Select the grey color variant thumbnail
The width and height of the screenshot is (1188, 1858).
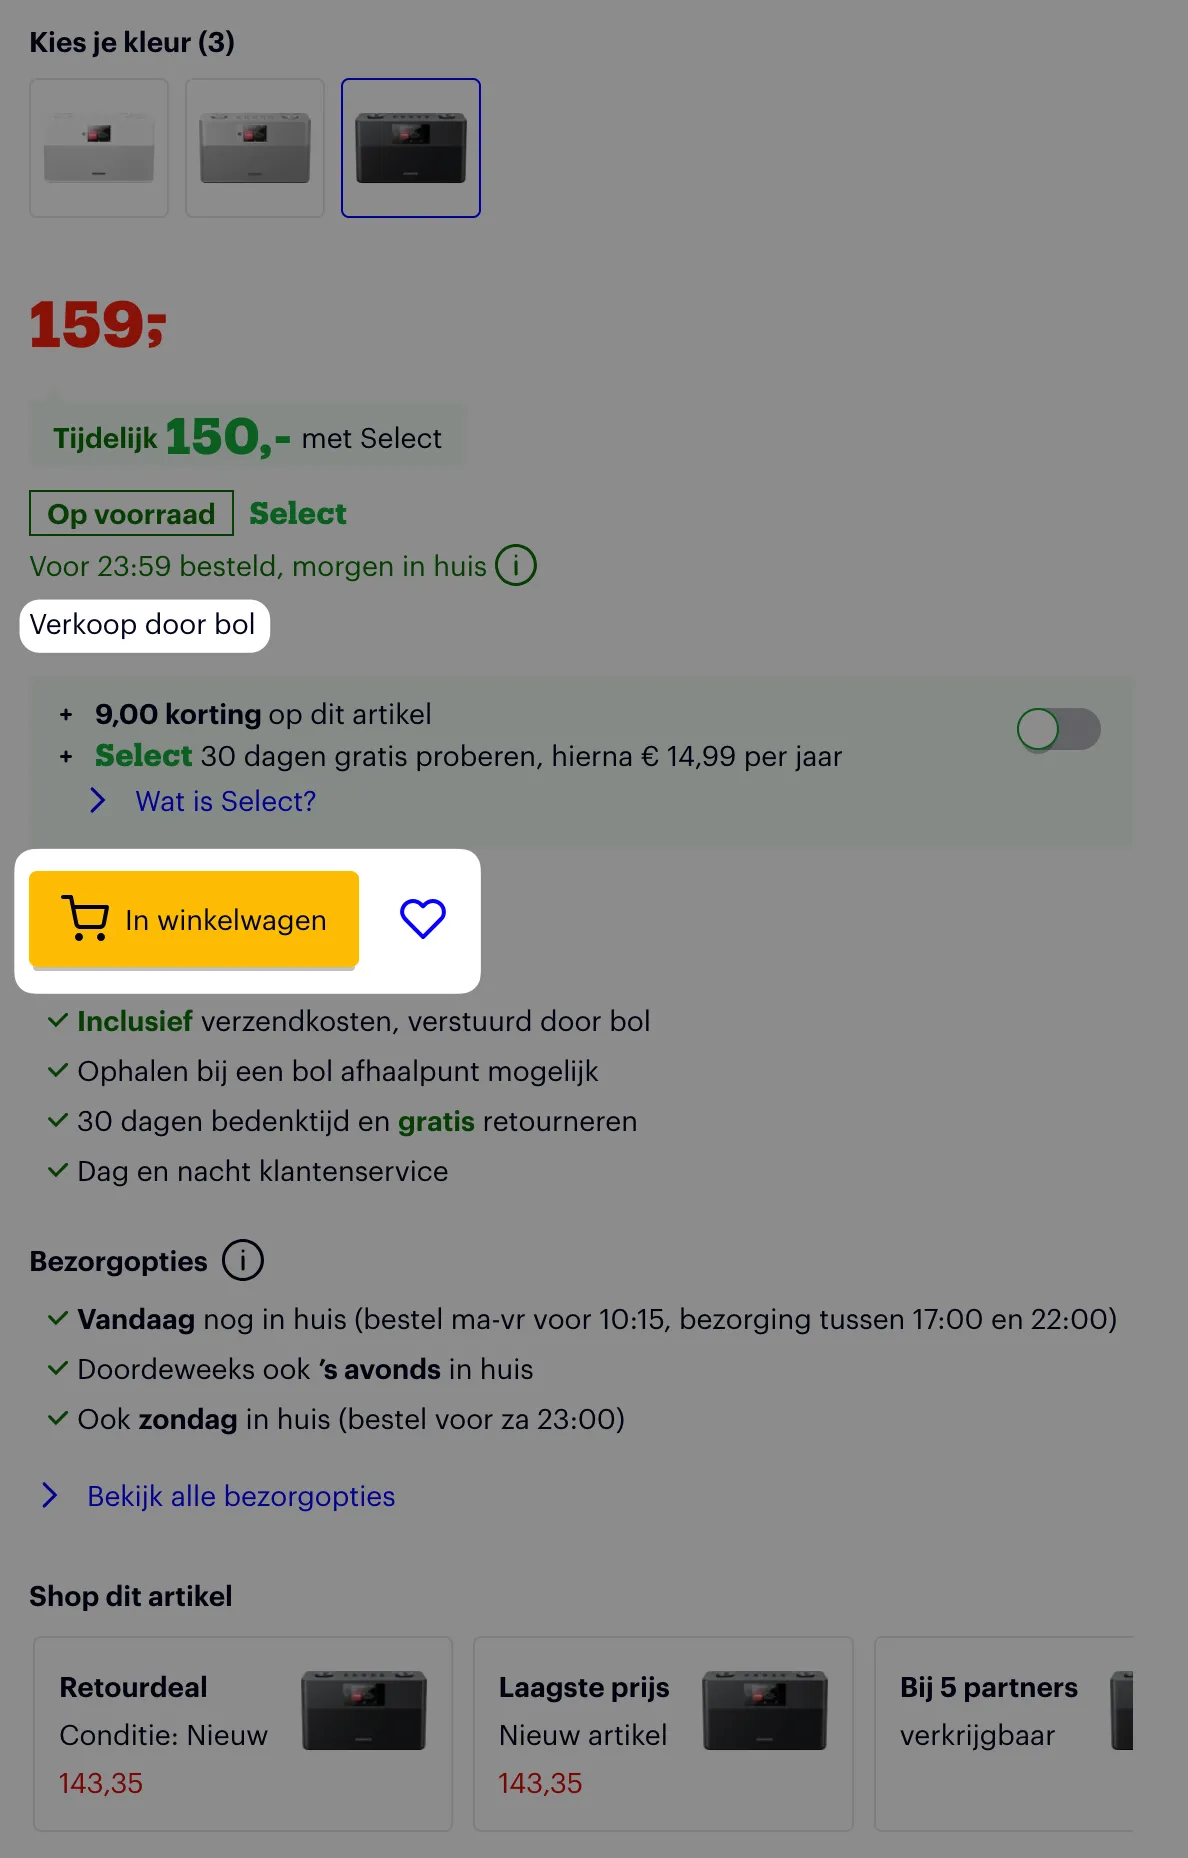coord(255,147)
